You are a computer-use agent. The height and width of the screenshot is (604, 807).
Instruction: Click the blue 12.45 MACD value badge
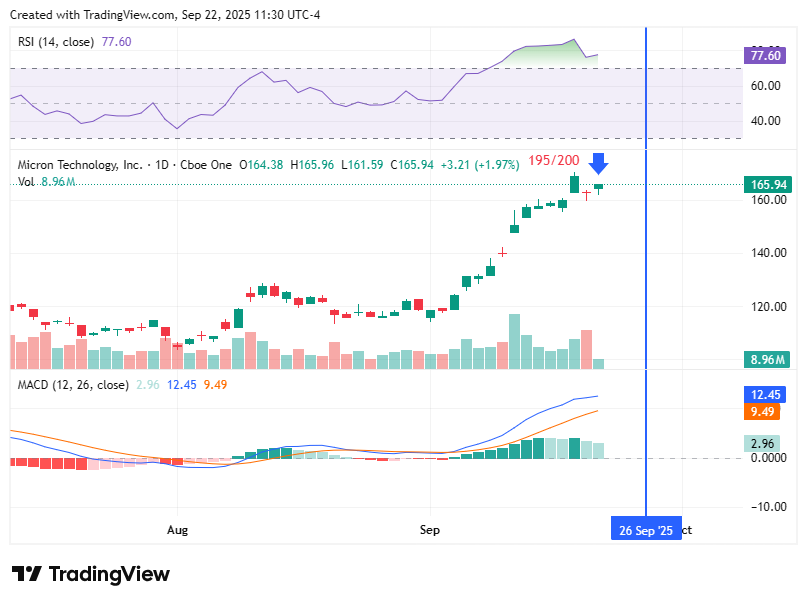[x=763, y=394]
